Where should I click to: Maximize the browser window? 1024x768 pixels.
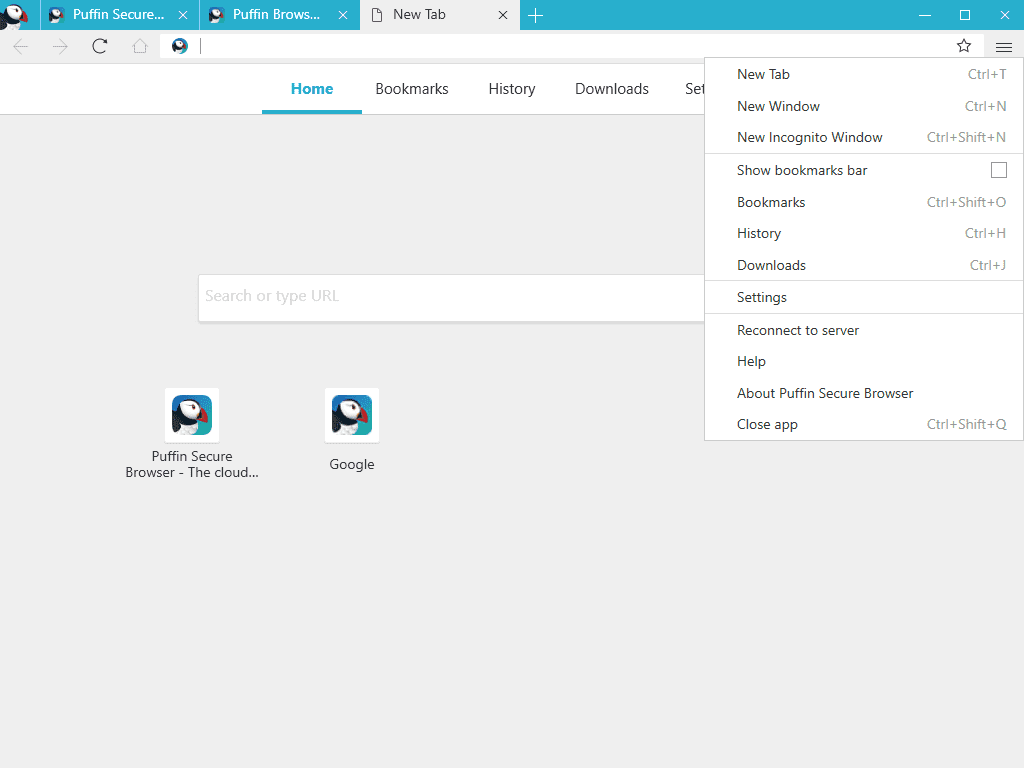(x=965, y=15)
